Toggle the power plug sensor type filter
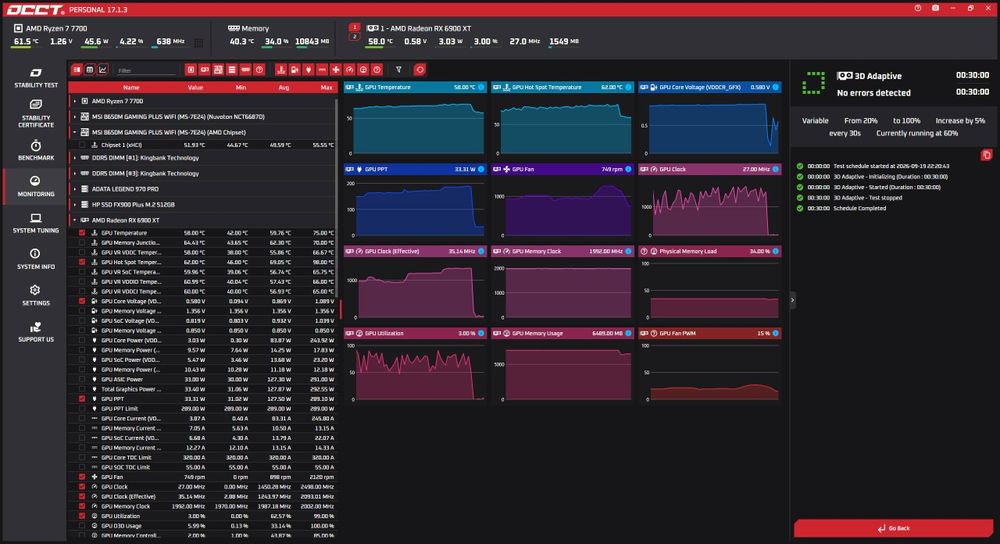This screenshot has height=544, width=1000. click(308, 70)
